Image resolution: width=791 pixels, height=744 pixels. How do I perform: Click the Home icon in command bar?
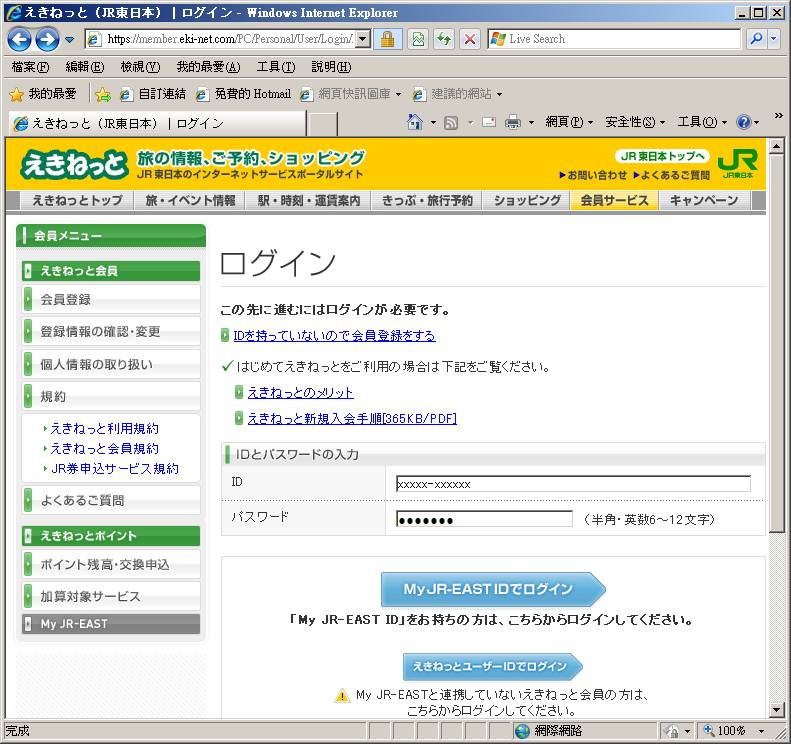click(415, 122)
